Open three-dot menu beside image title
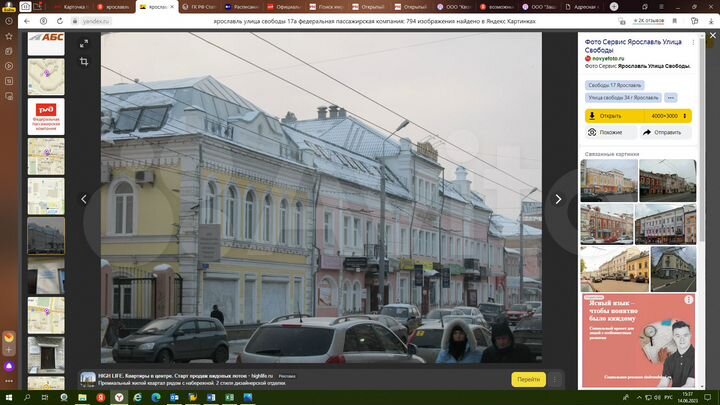720x405 pixels. [x=693, y=42]
